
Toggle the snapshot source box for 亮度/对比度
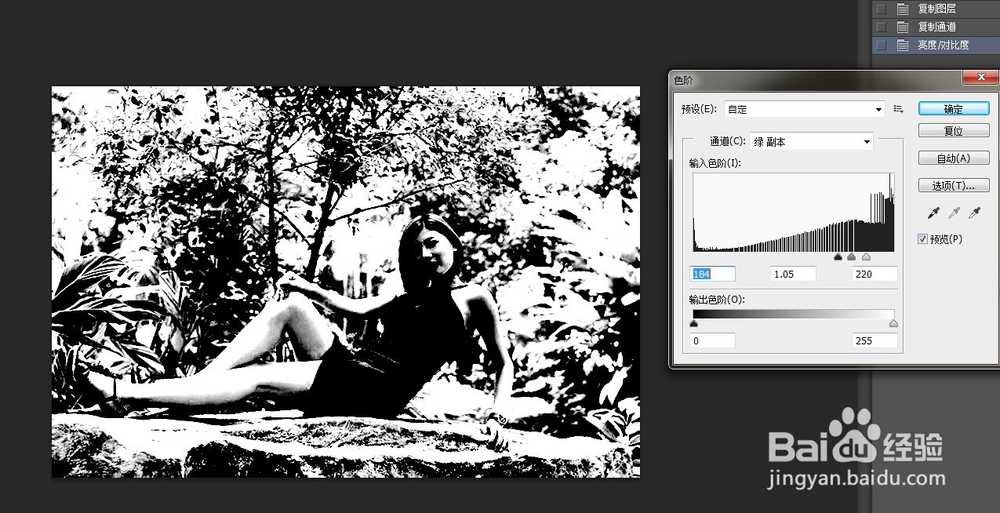click(x=881, y=45)
